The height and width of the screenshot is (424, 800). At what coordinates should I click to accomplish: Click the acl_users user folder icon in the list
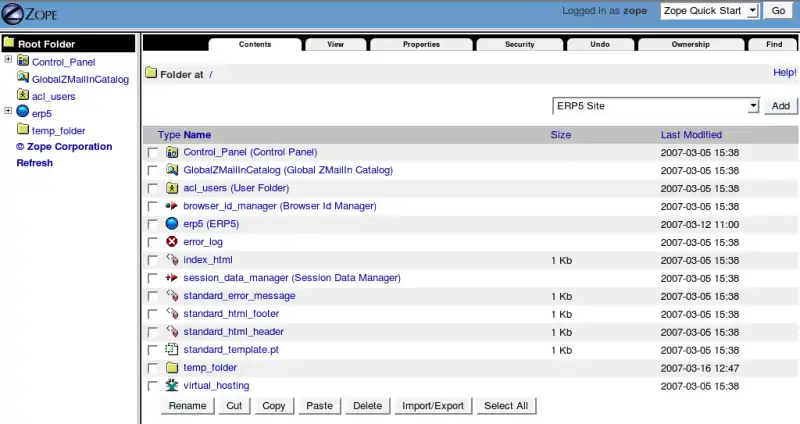pos(171,188)
